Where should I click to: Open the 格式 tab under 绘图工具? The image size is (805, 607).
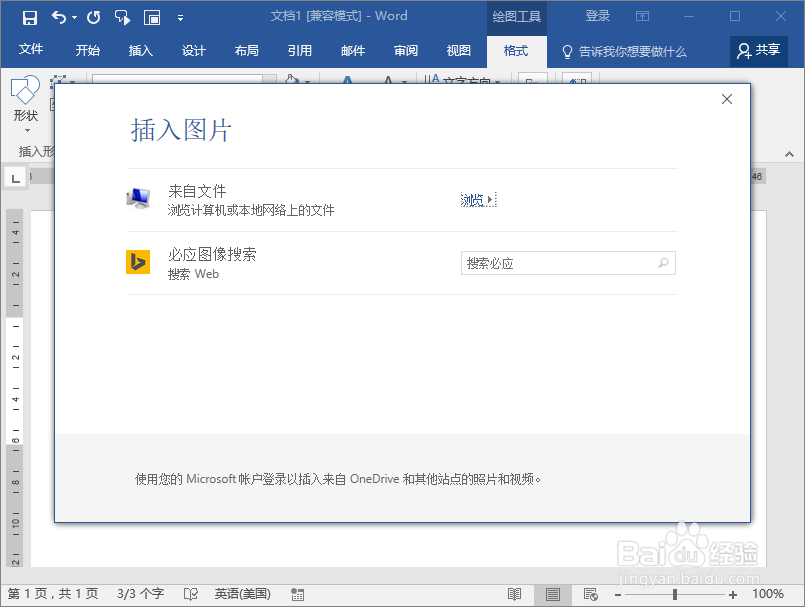516,50
